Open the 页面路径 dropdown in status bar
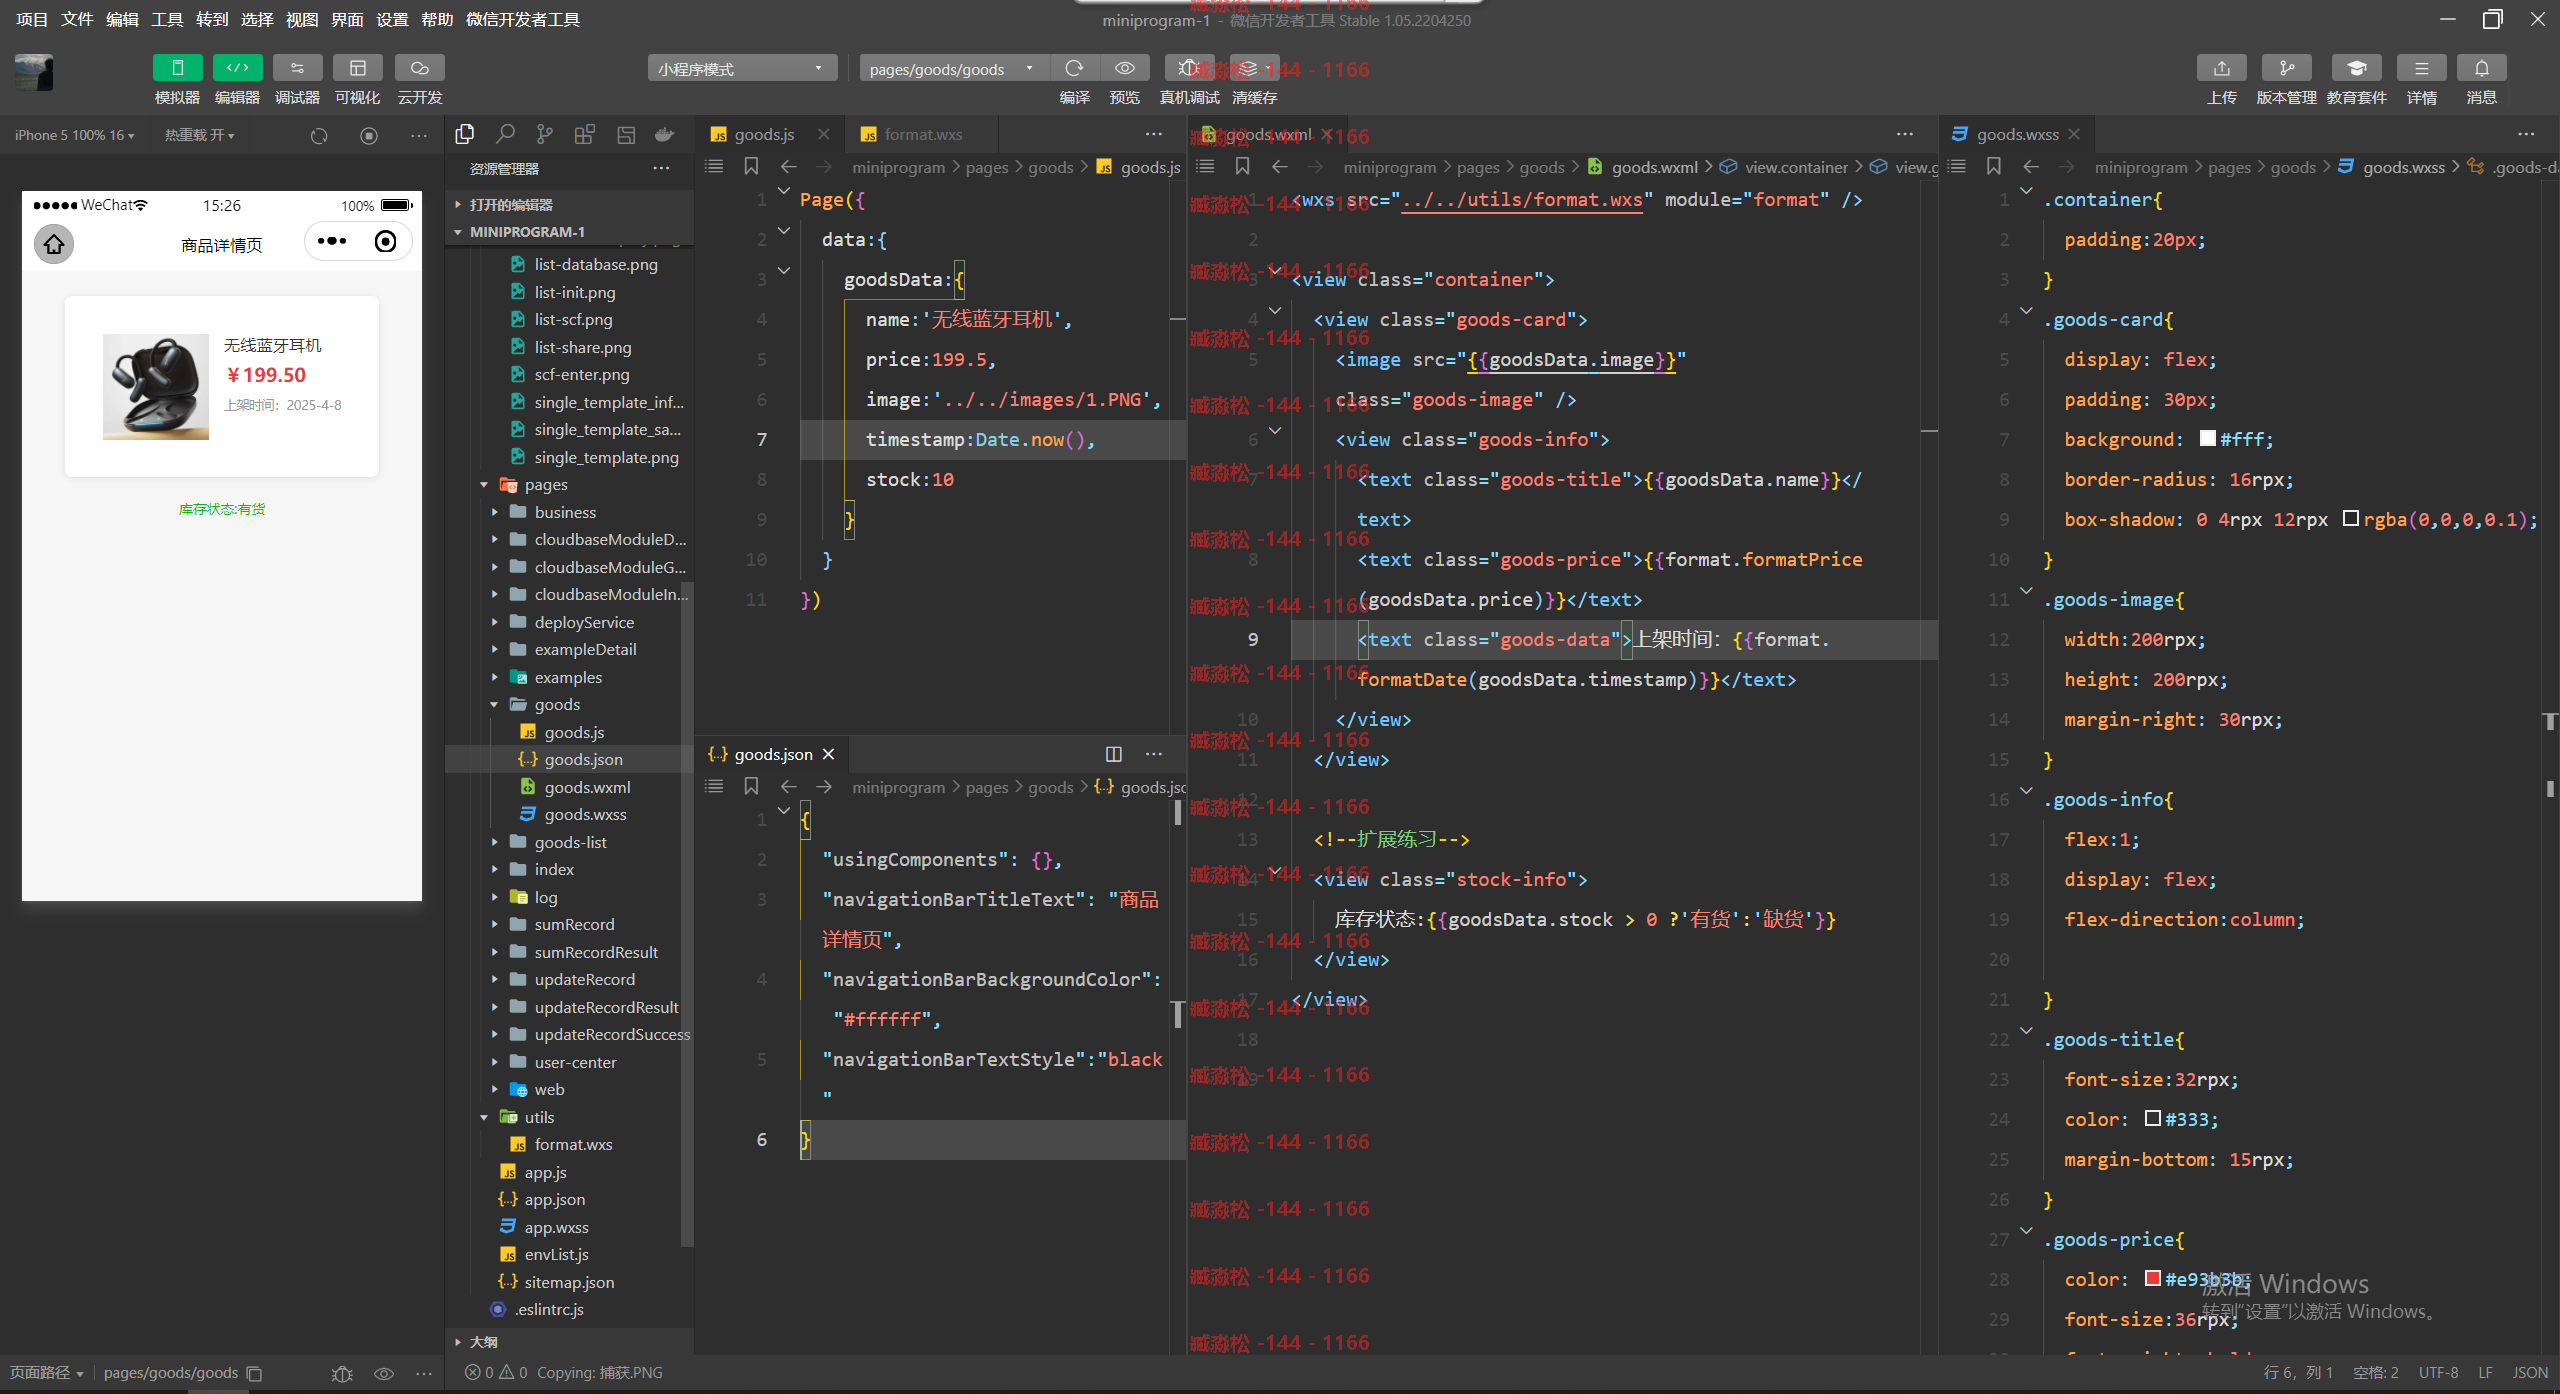The image size is (2560, 1394). [46, 1373]
